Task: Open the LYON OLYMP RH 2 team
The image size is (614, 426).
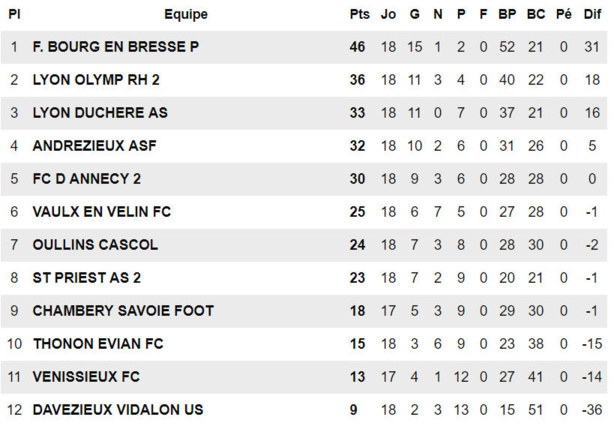Action: (96, 80)
